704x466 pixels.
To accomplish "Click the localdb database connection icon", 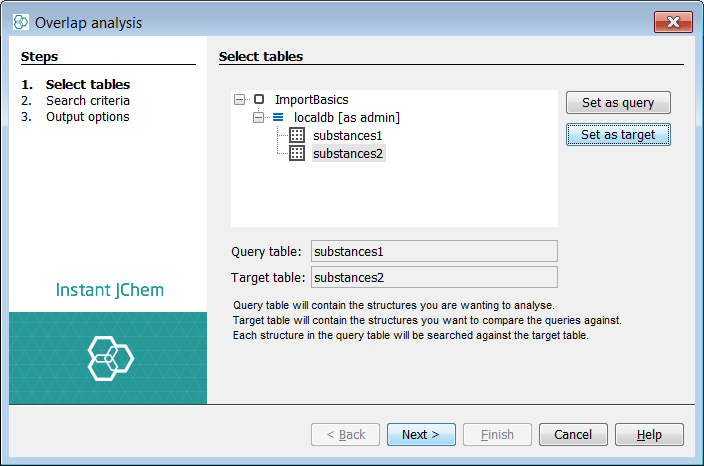I will point(278,118).
